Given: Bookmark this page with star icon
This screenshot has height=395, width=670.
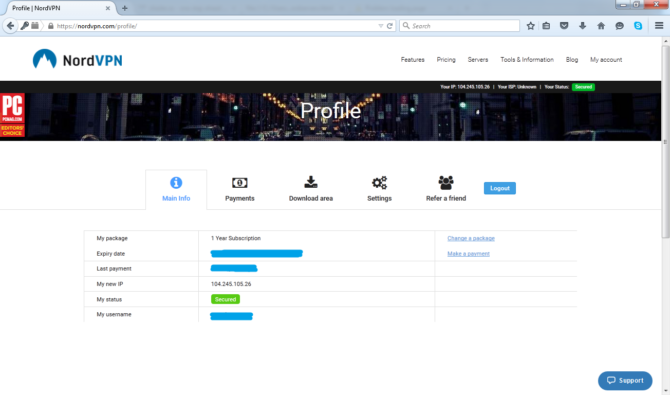Looking at the screenshot, I should point(530,26).
